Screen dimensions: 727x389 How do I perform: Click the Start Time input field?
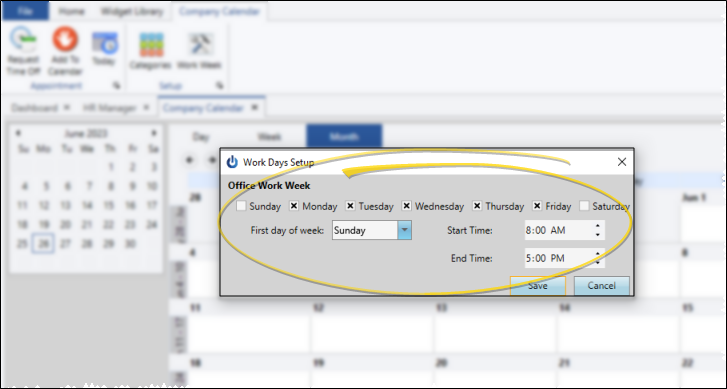click(558, 230)
